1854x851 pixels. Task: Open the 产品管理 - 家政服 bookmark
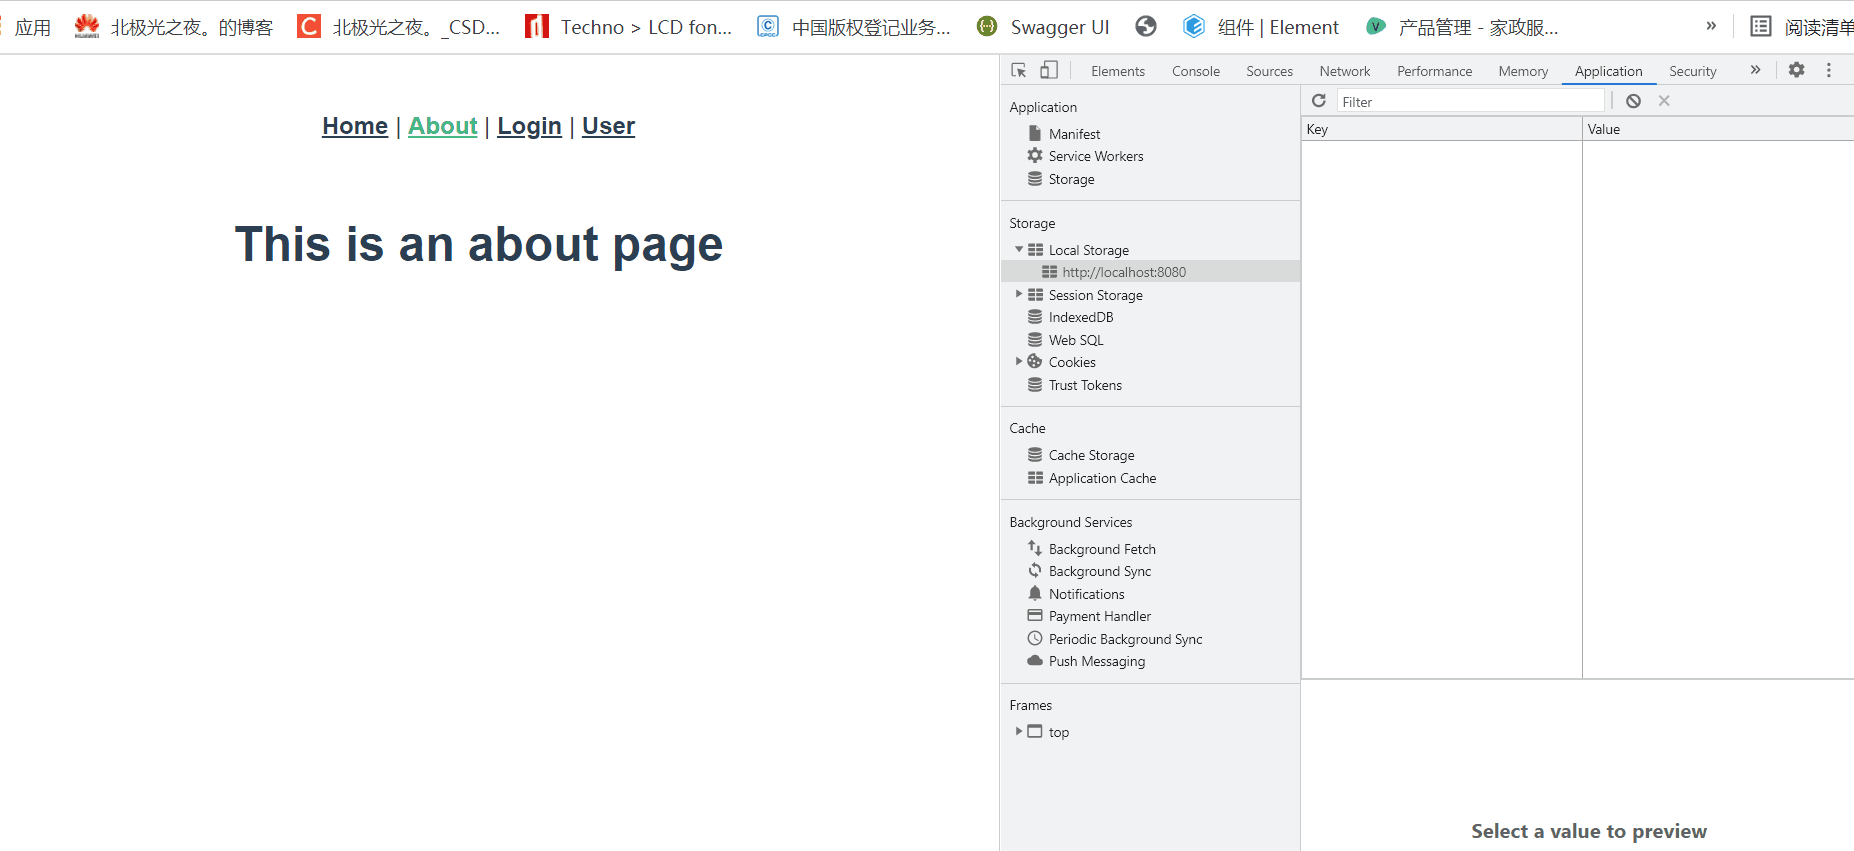pyautogui.click(x=1462, y=27)
